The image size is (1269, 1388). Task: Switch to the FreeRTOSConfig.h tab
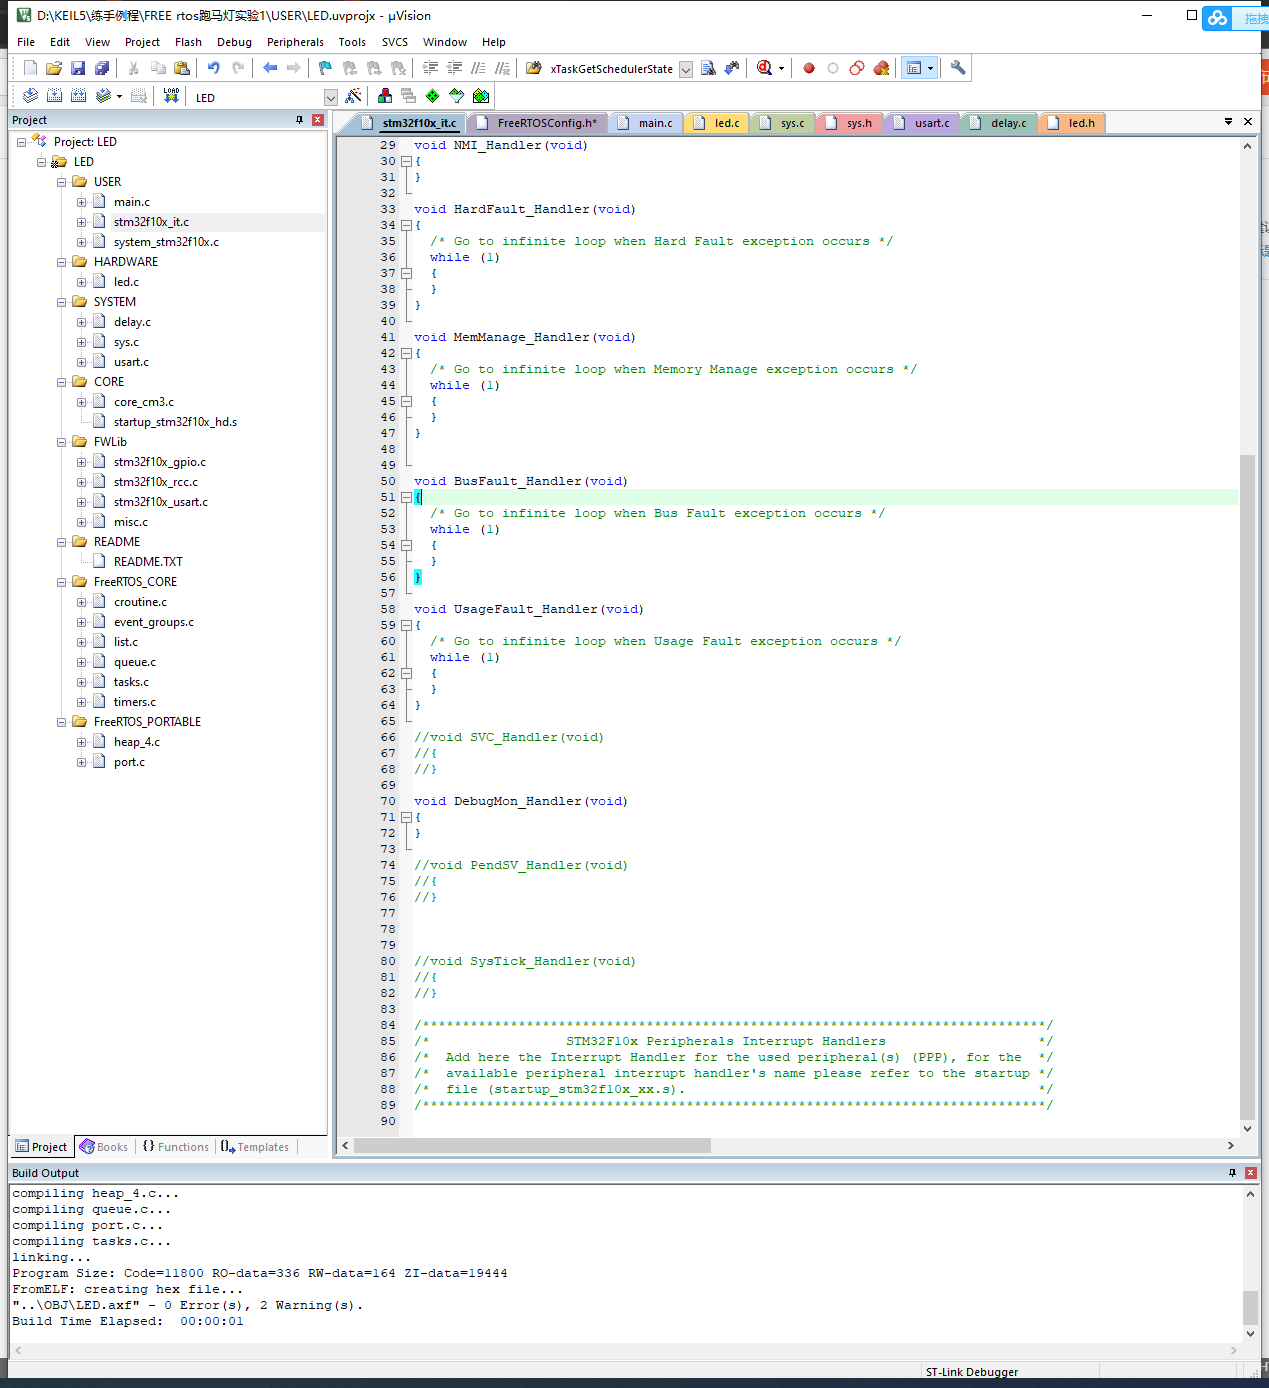[x=537, y=122]
